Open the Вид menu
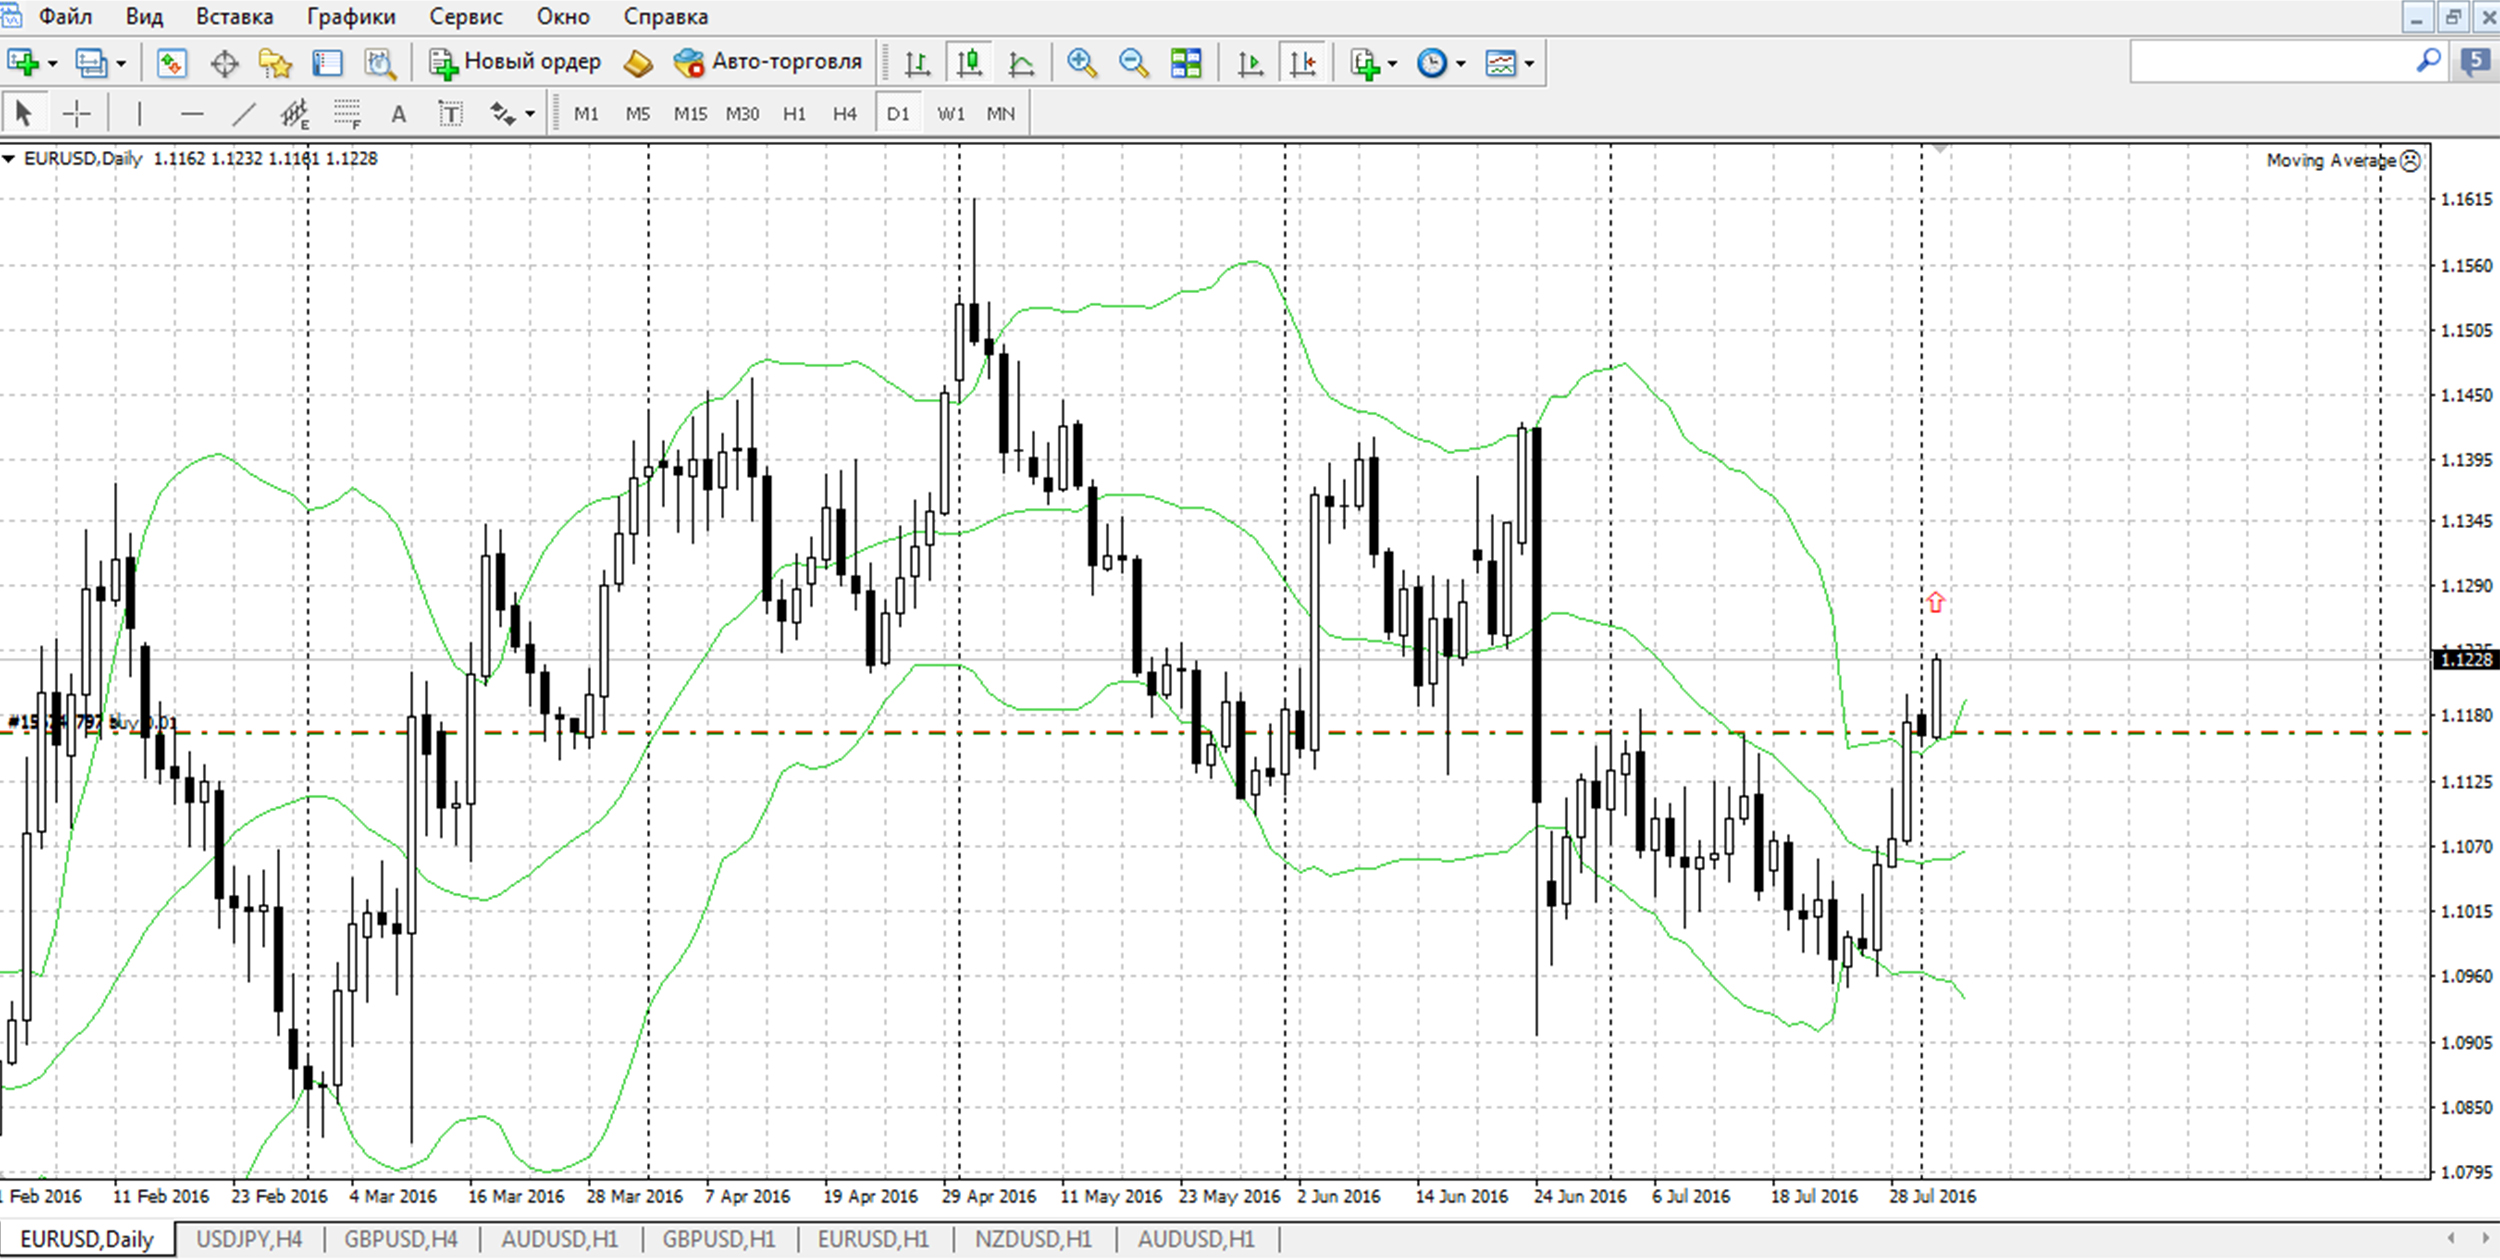 click(x=144, y=17)
